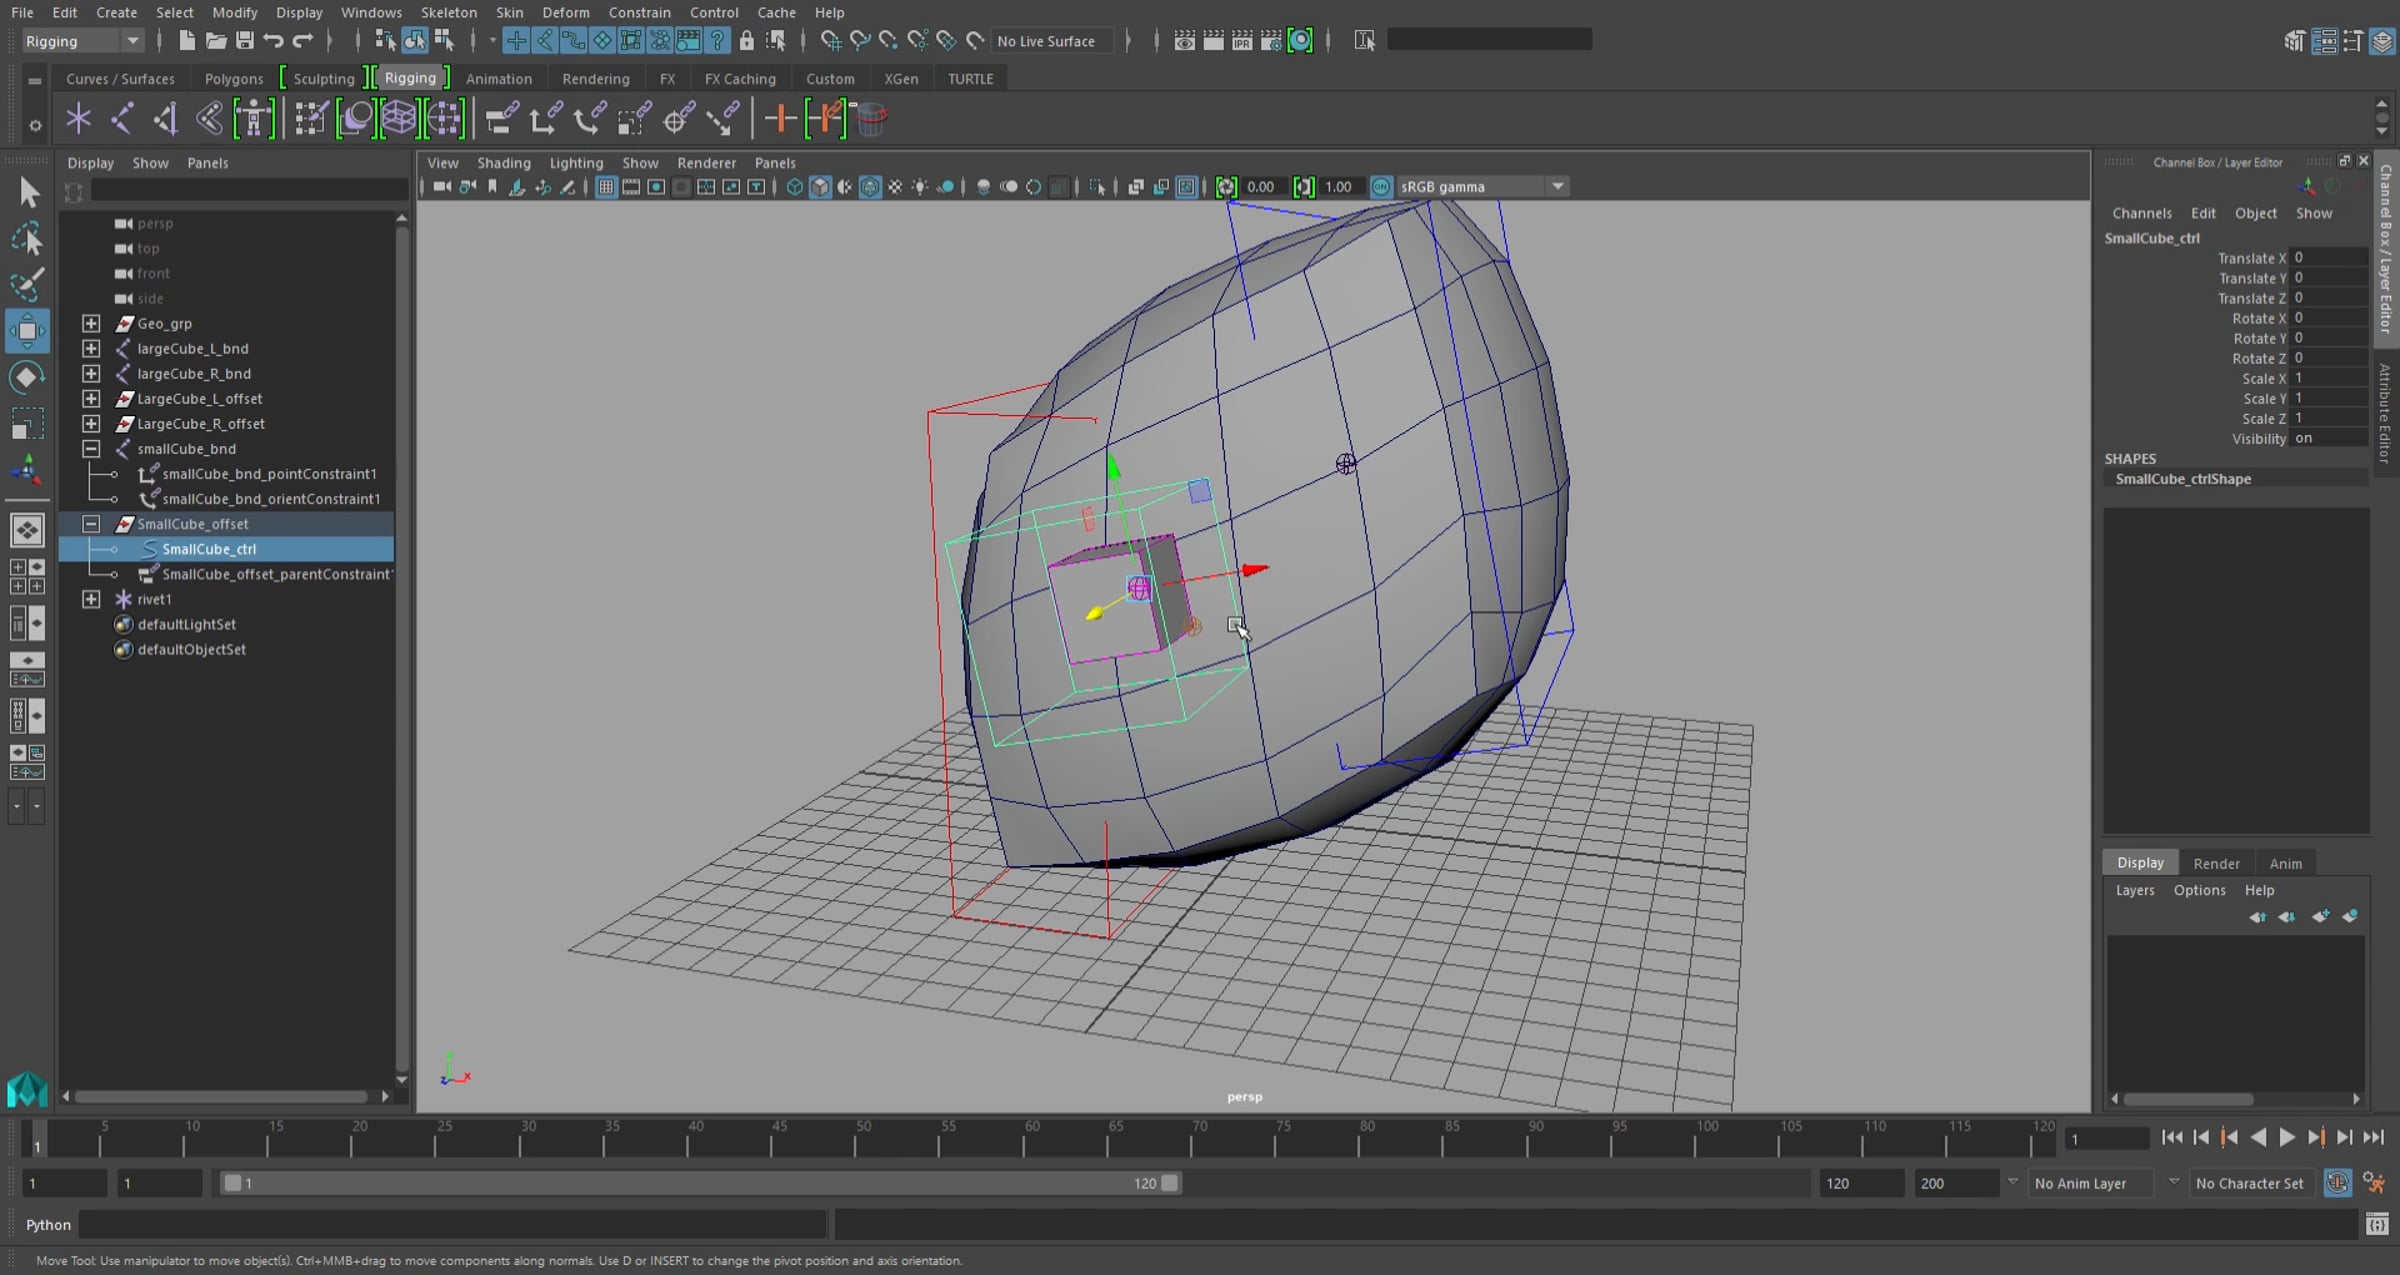
Task: Open the Rigging menu set dropdown
Action: click(x=132, y=41)
